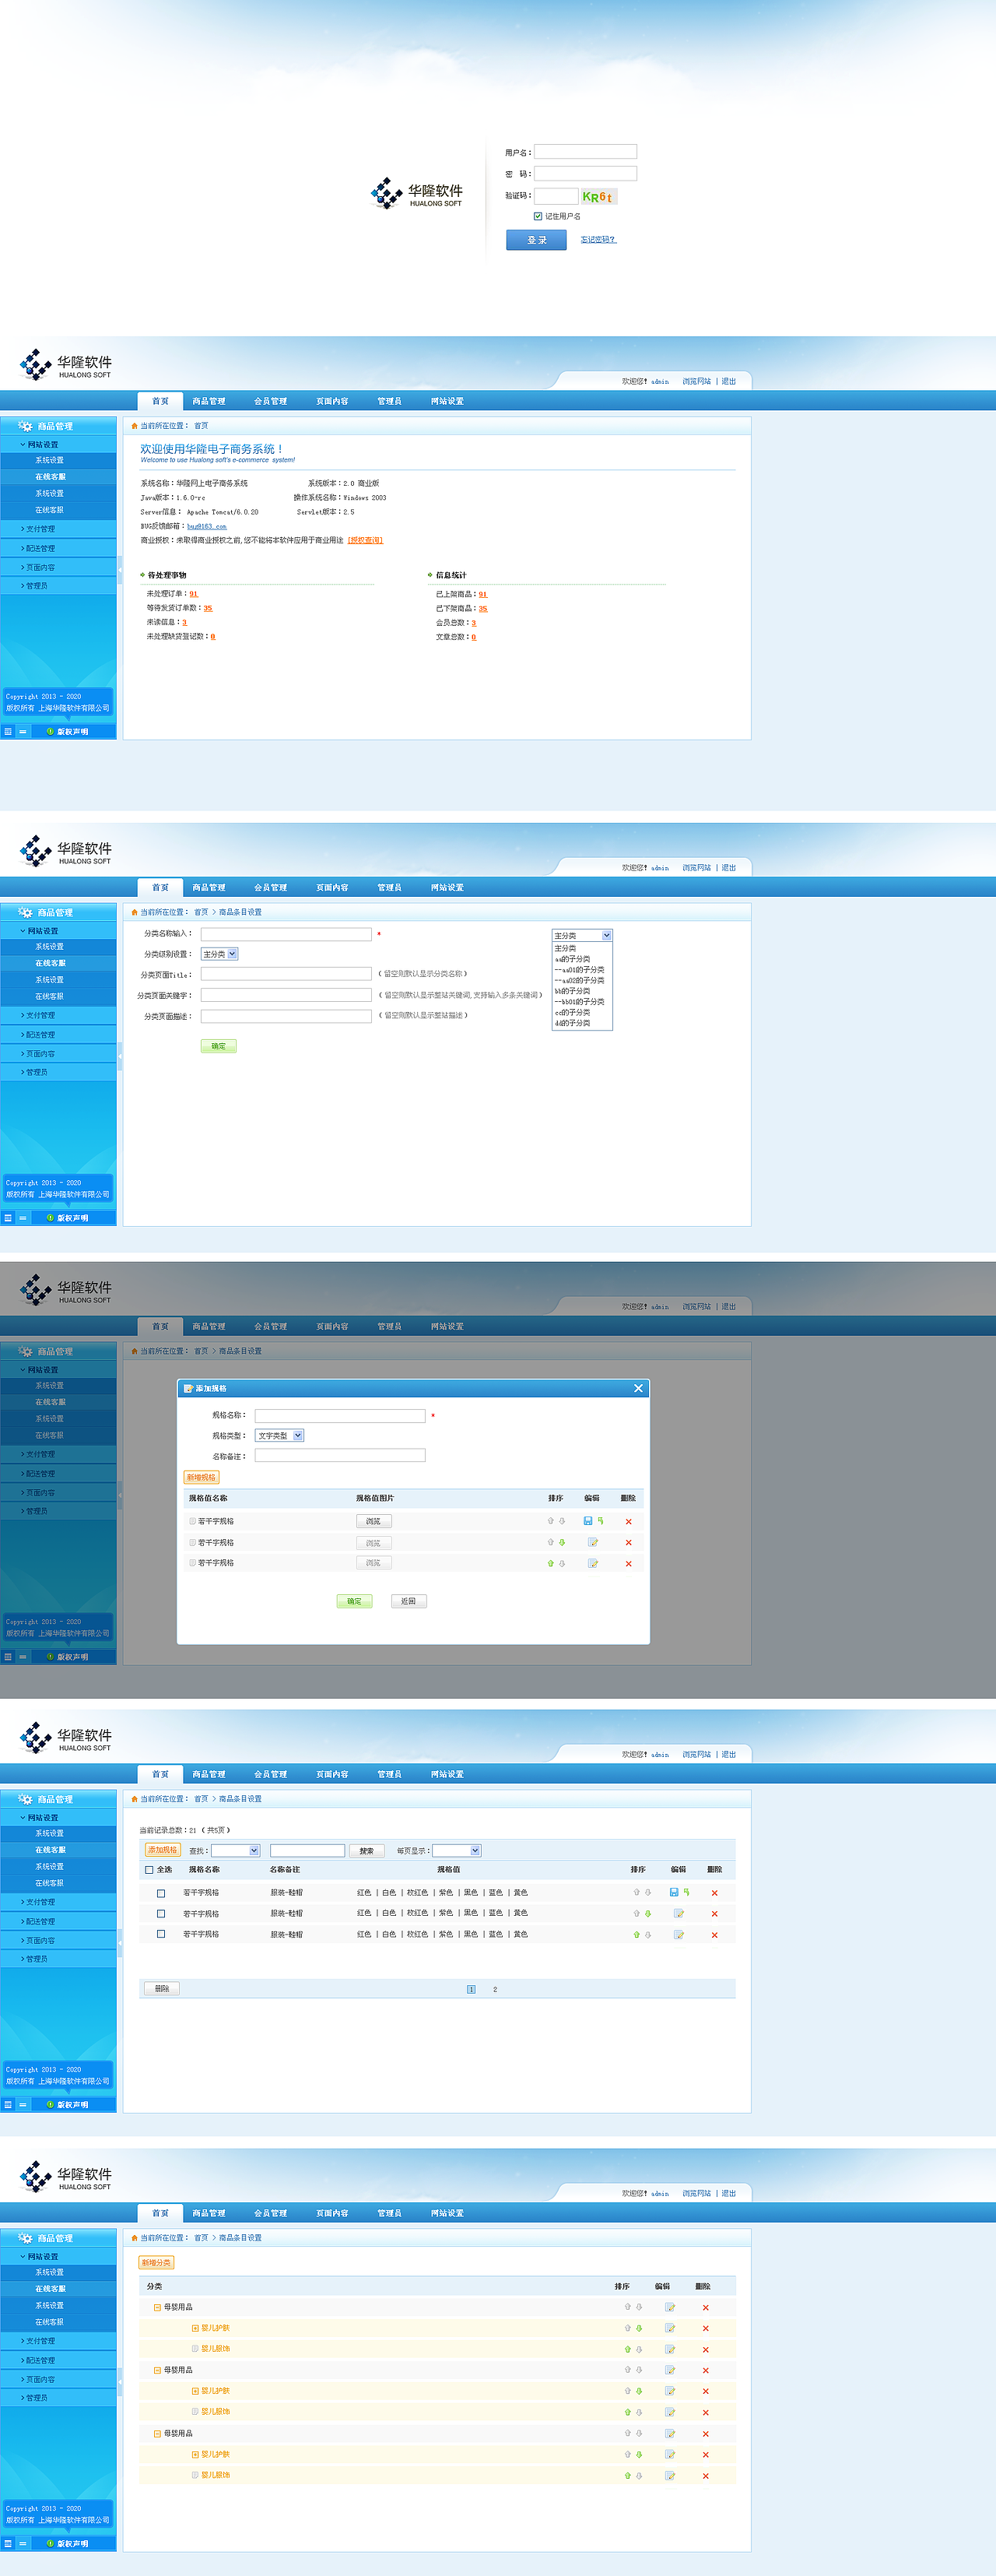This screenshot has height=2576, width=996.
Task: Click the 登录 login button
Action: (536, 240)
